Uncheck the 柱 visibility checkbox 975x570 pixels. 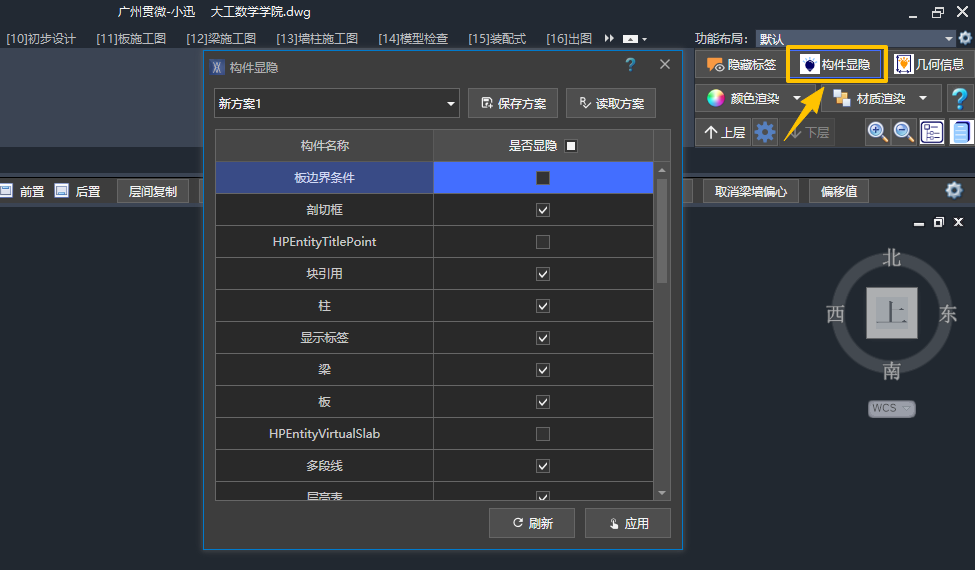[x=543, y=306]
